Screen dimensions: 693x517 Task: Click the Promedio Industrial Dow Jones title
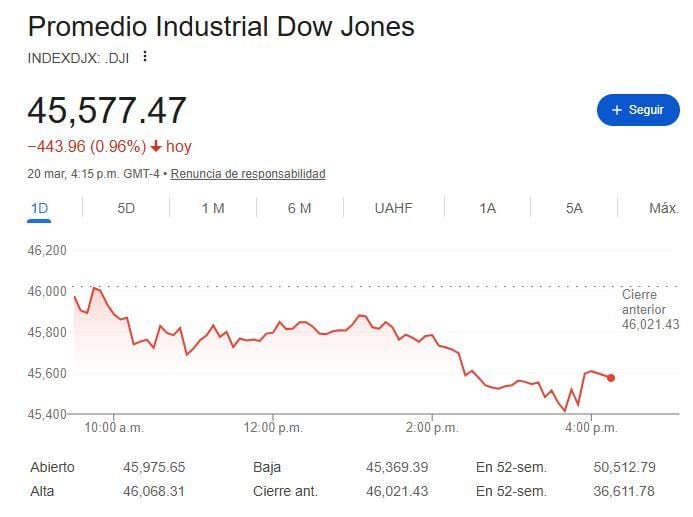pos(221,26)
